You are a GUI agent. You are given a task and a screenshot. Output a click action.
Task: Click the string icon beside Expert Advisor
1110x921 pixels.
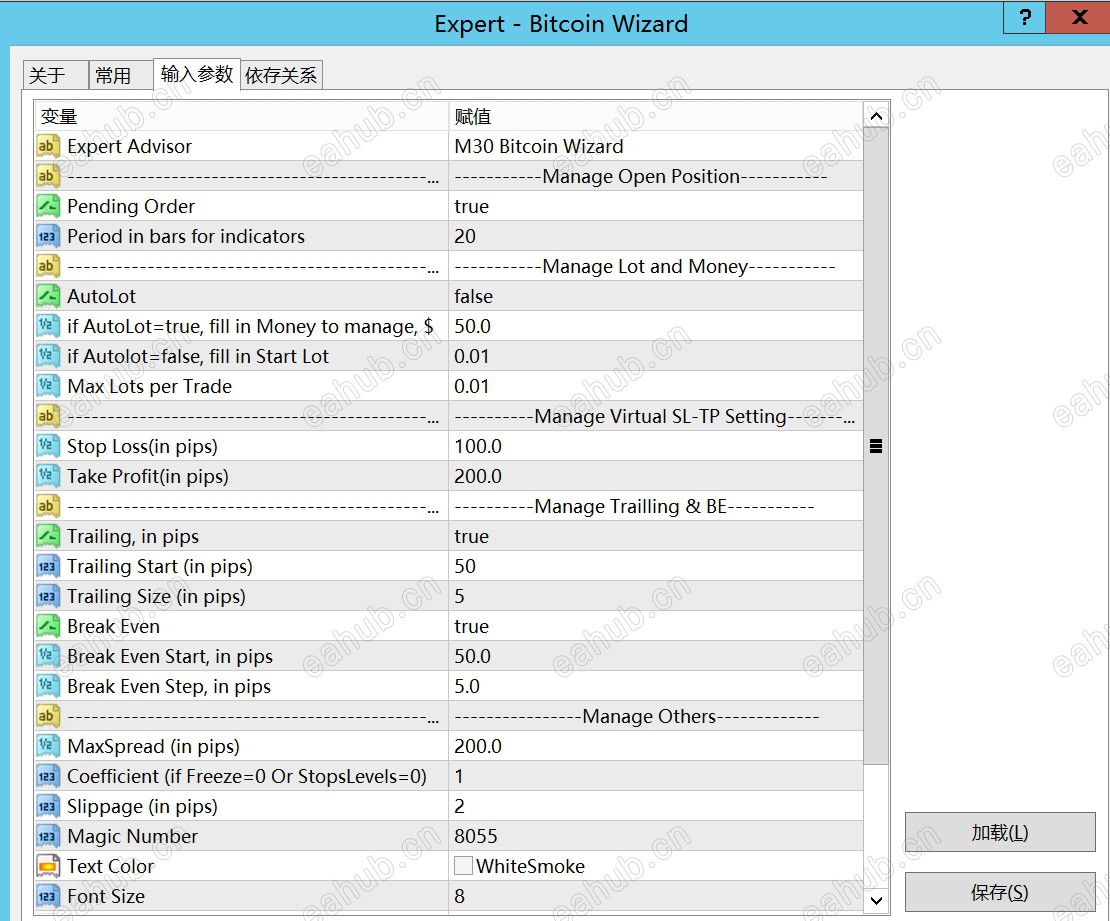pyautogui.click(x=47, y=146)
